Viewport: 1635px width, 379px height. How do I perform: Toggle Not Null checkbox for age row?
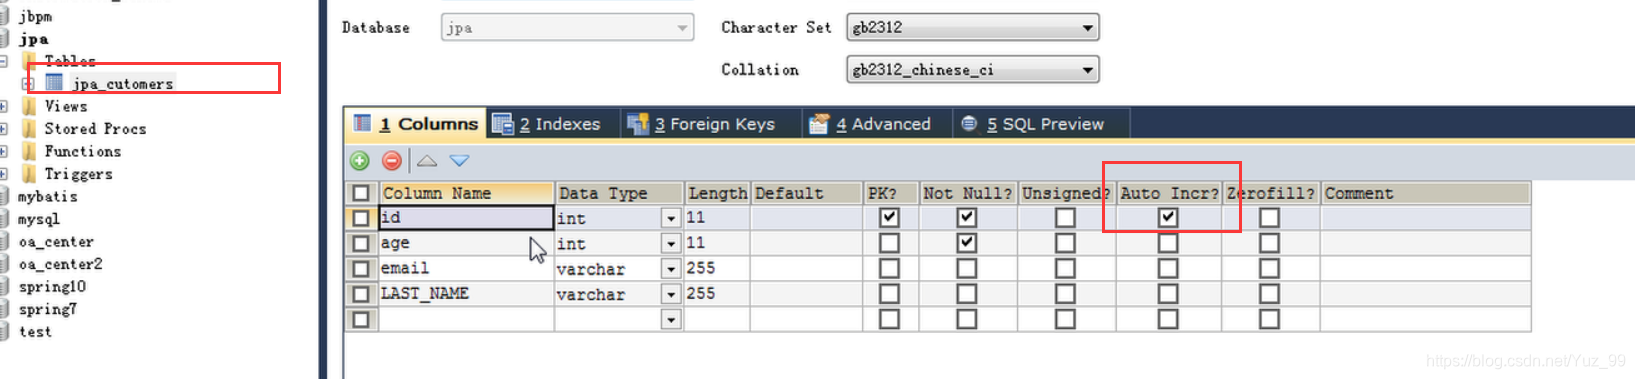click(966, 243)
